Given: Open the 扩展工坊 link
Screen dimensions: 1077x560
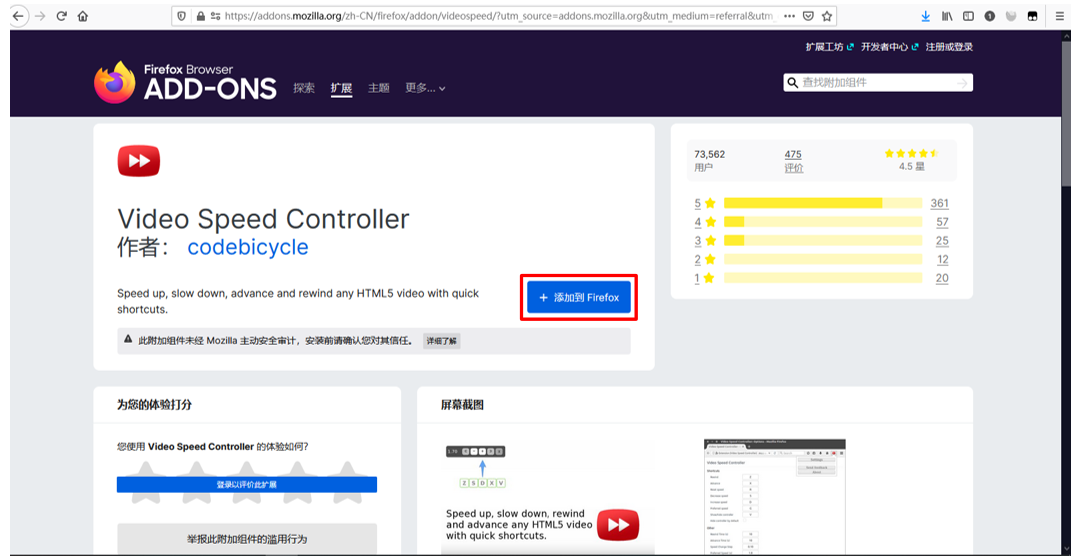Looking at the screenshot, I should point(830,47).
